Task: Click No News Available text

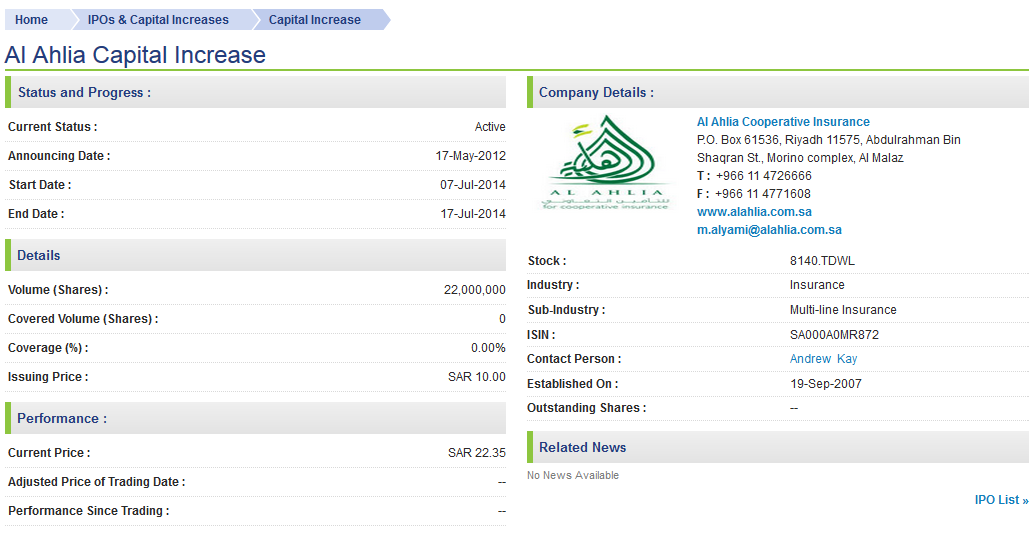Action: [573, 475]
